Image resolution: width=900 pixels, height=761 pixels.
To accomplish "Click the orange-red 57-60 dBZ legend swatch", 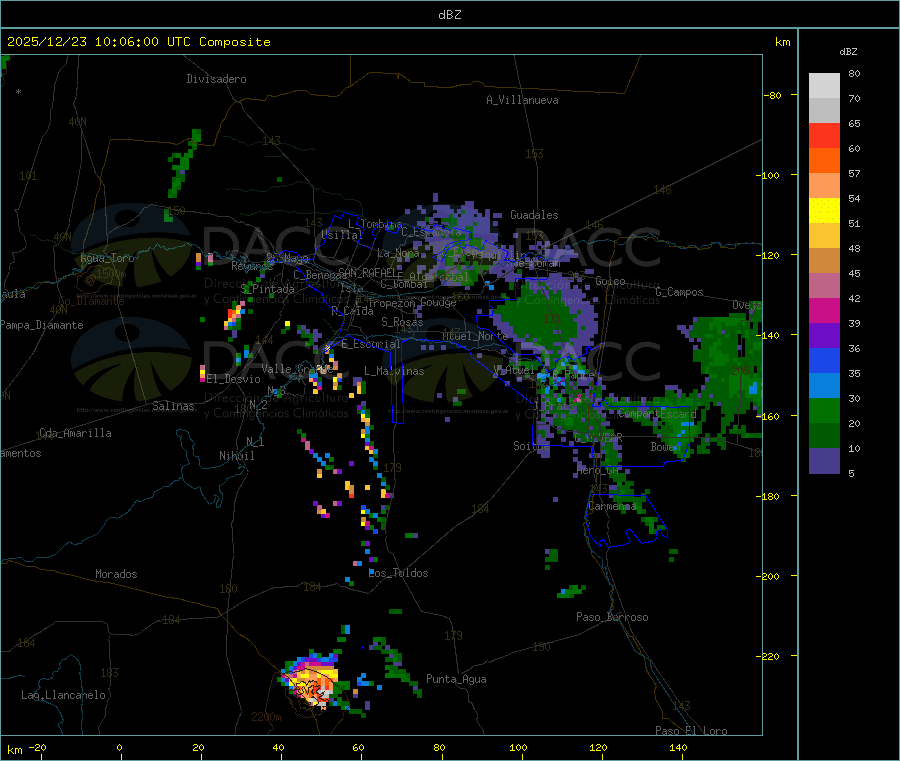I will coord(824,161).
